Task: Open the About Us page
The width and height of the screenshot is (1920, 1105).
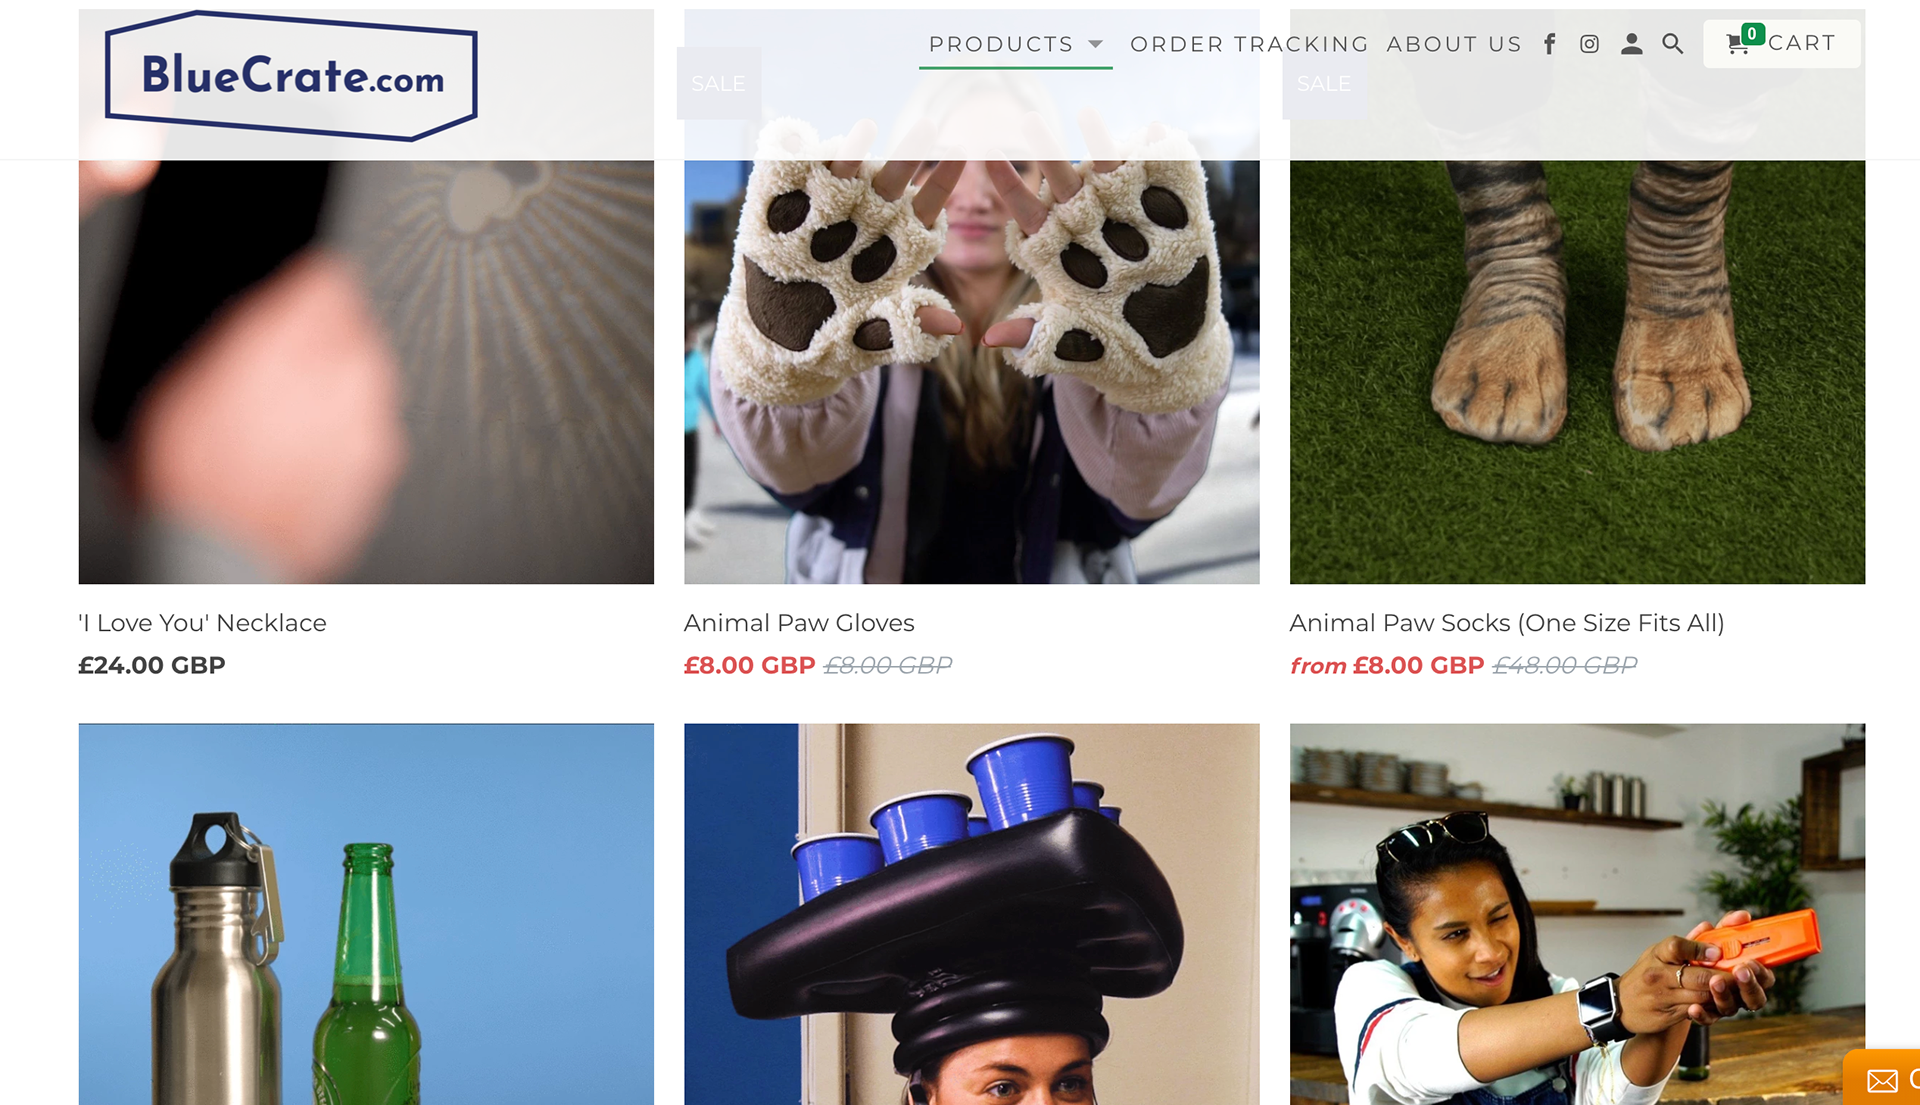Action: (1454, 44)
